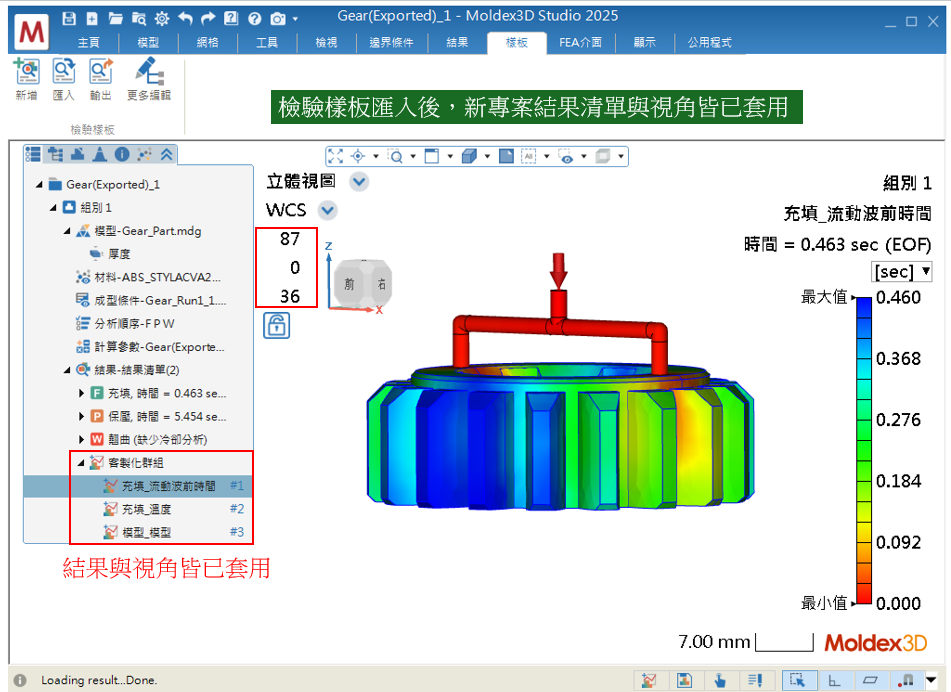Click the 輸出 export template icon

tap(100, 73)
